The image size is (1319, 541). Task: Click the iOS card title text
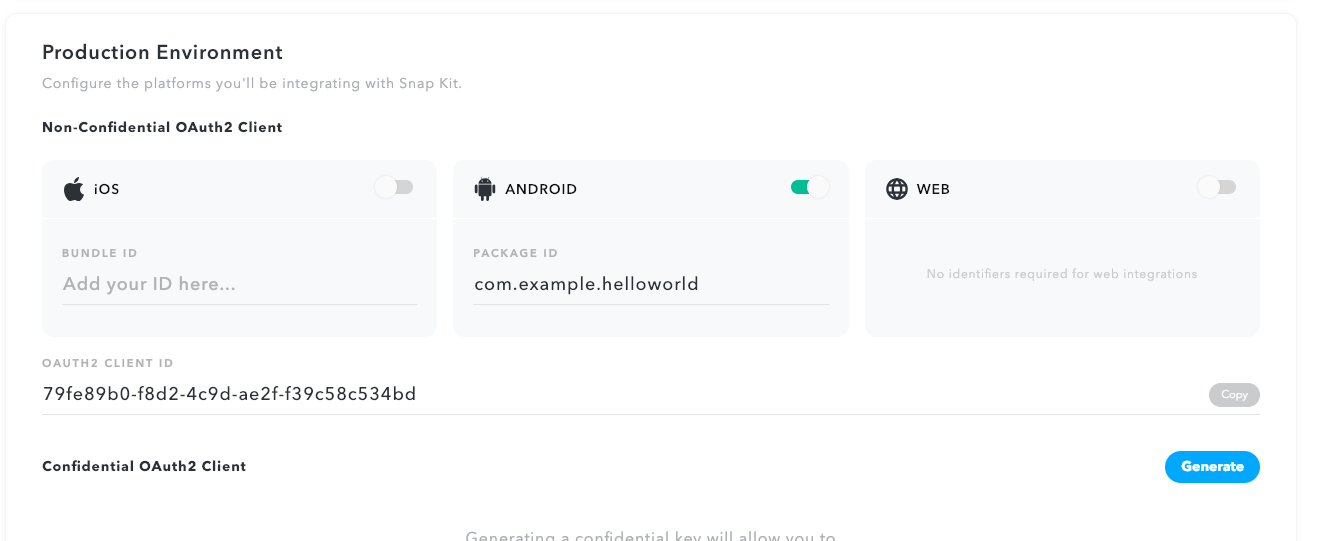point(106,189)
